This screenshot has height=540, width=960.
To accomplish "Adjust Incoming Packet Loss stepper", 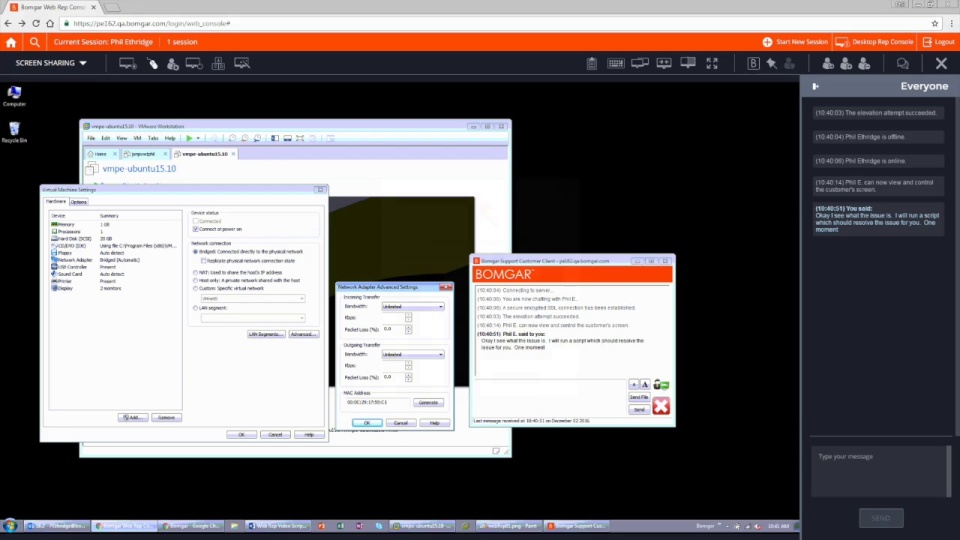I will [408, 329].
